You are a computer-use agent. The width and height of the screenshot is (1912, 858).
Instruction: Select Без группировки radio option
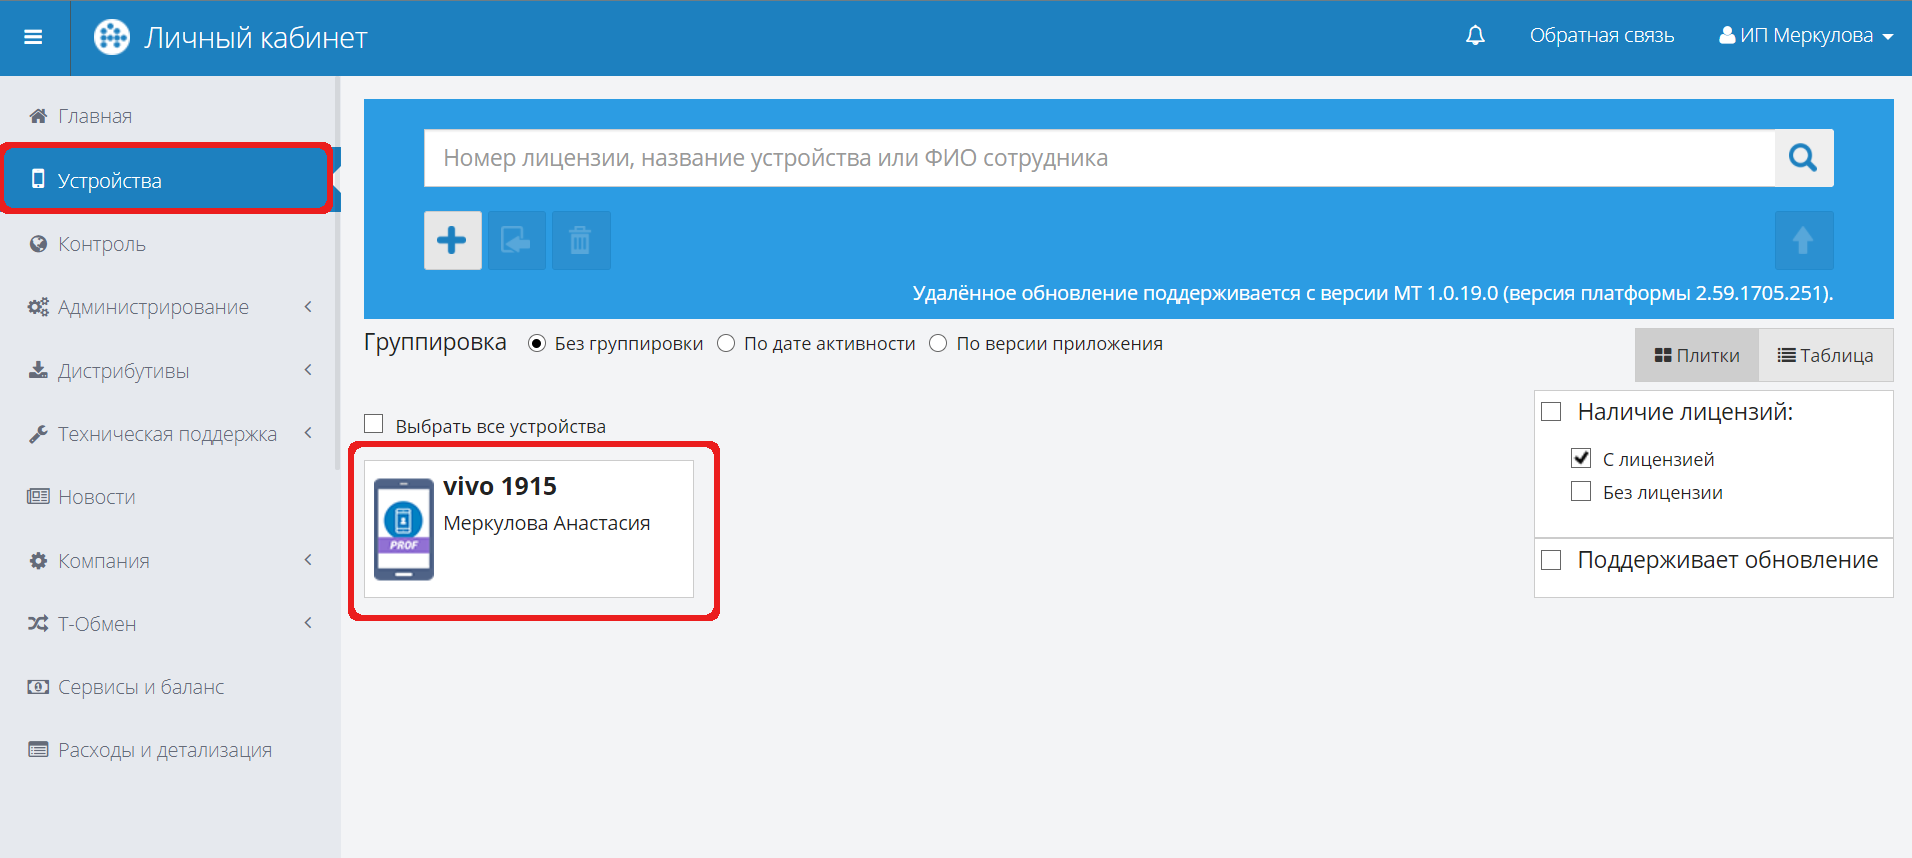click(537, 344)
